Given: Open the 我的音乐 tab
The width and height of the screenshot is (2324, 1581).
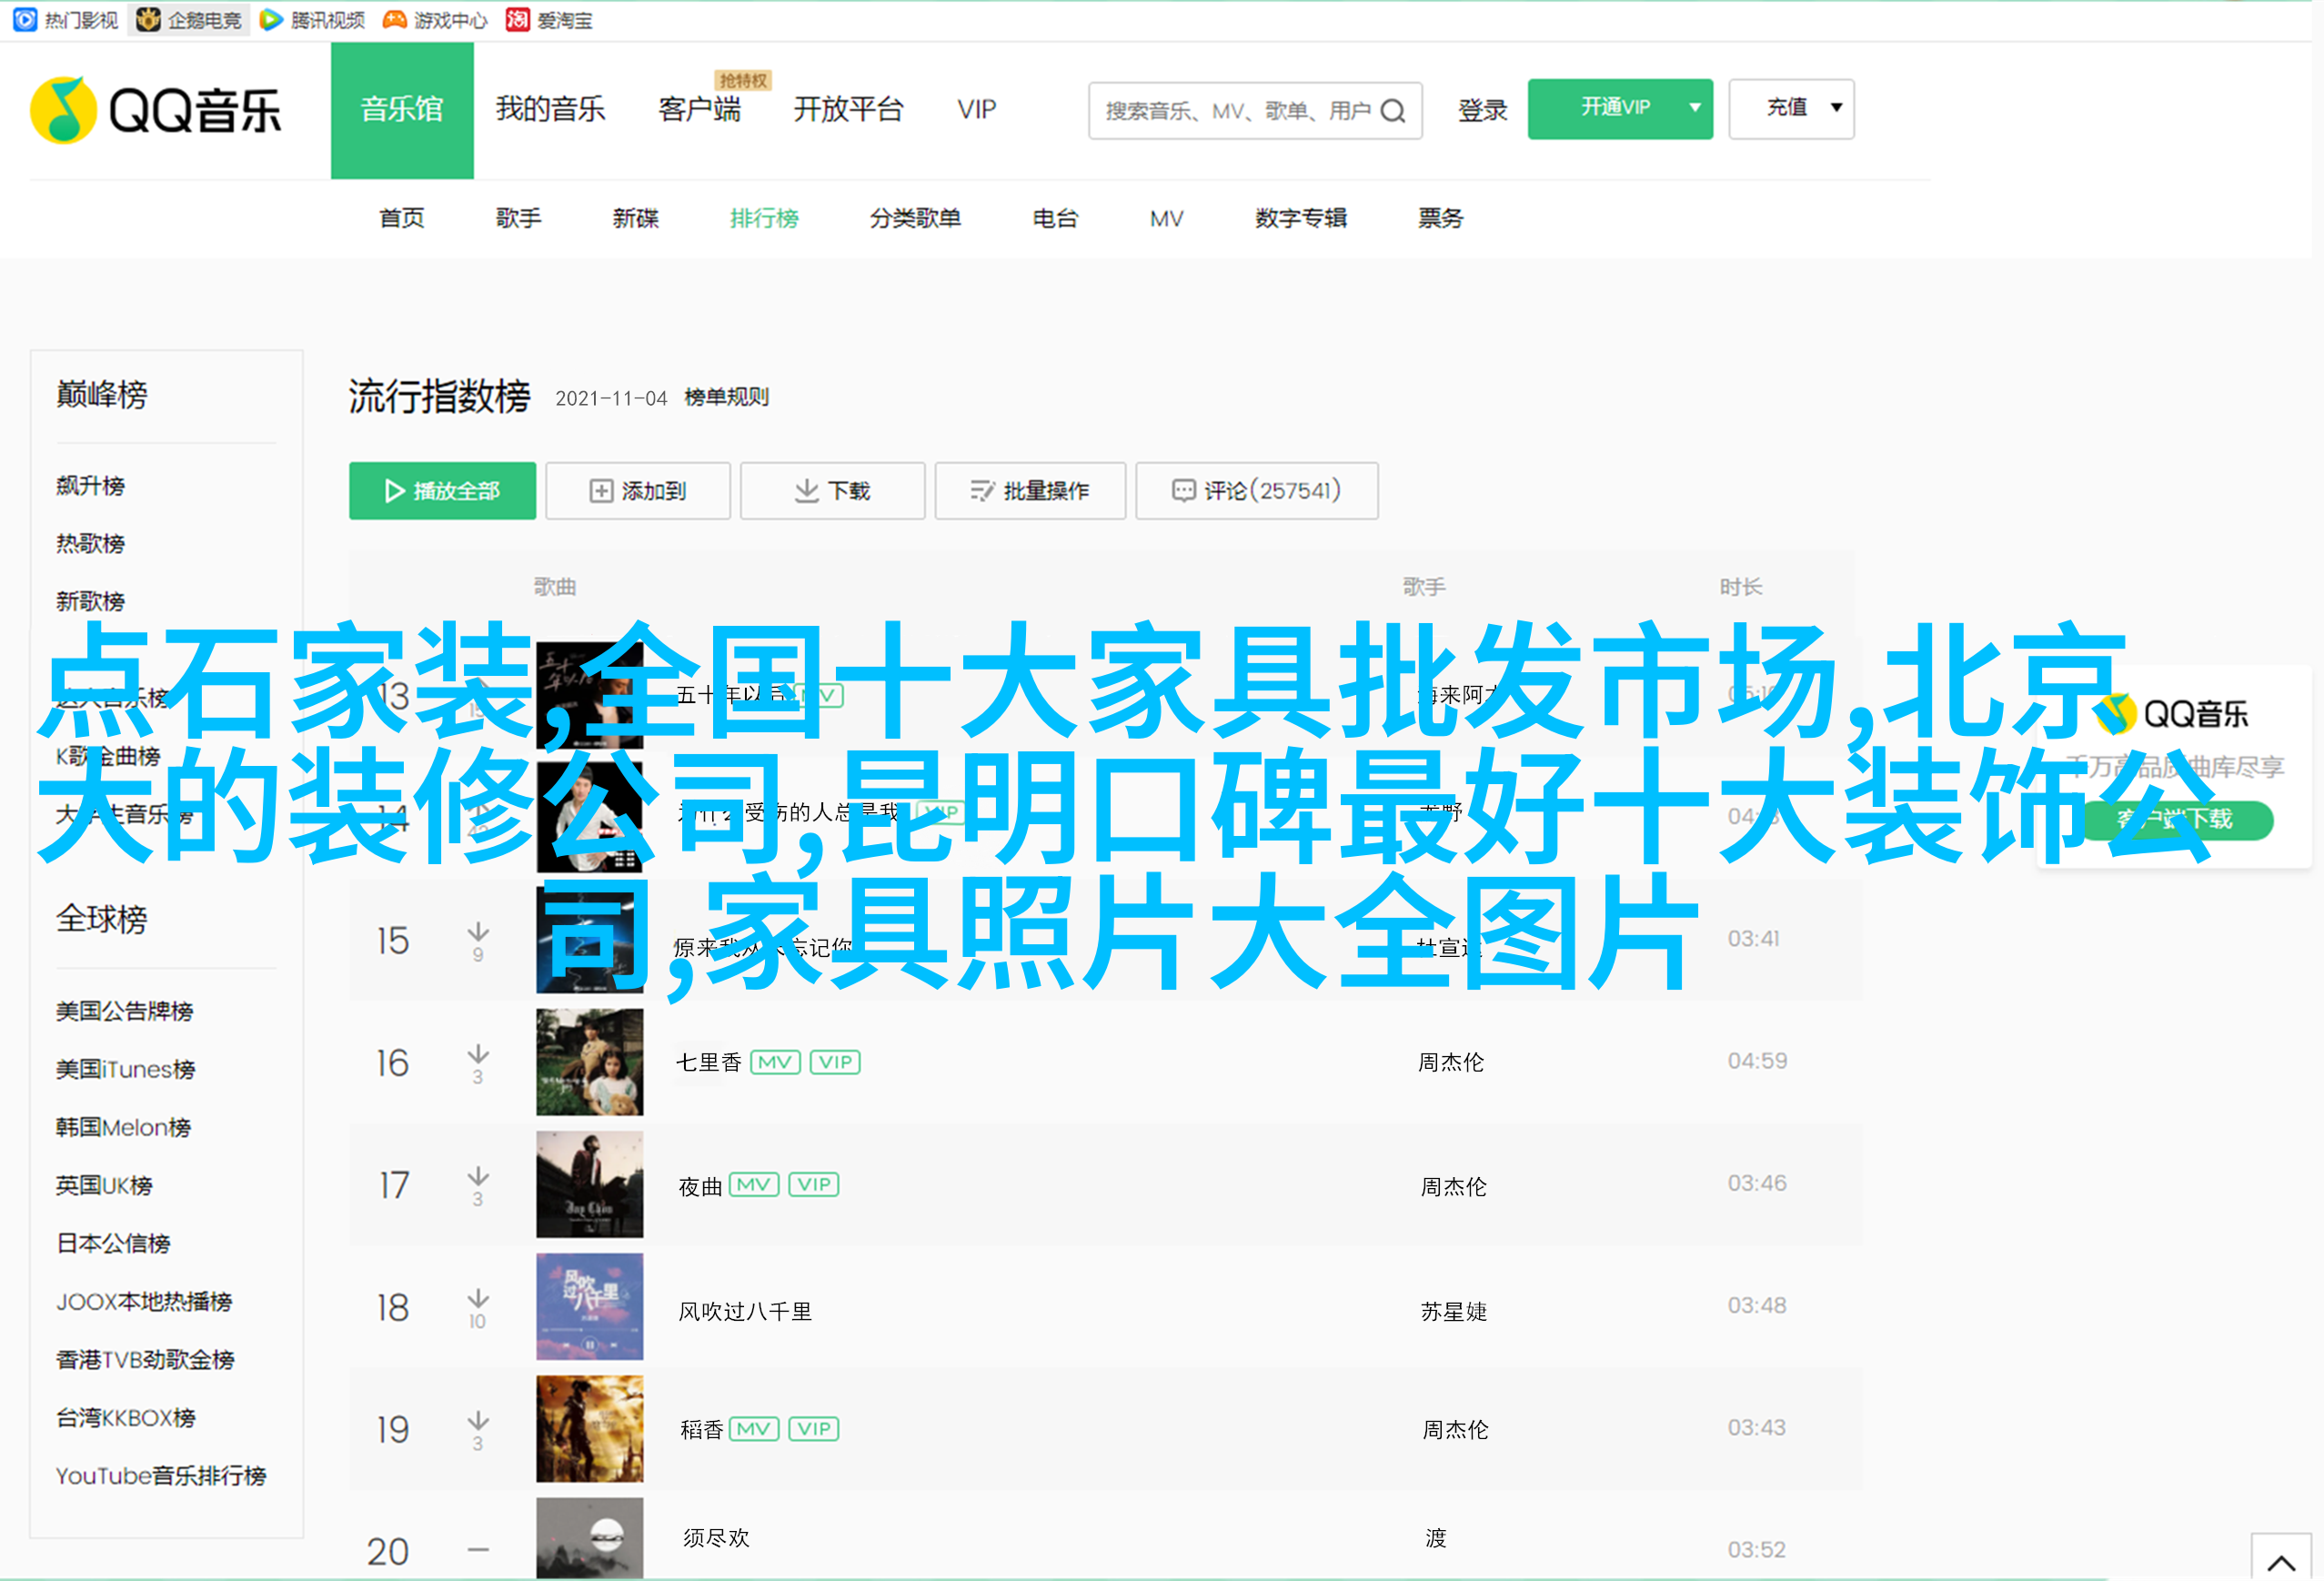Looking at the screenshot, I should click(x=550, y=109).
